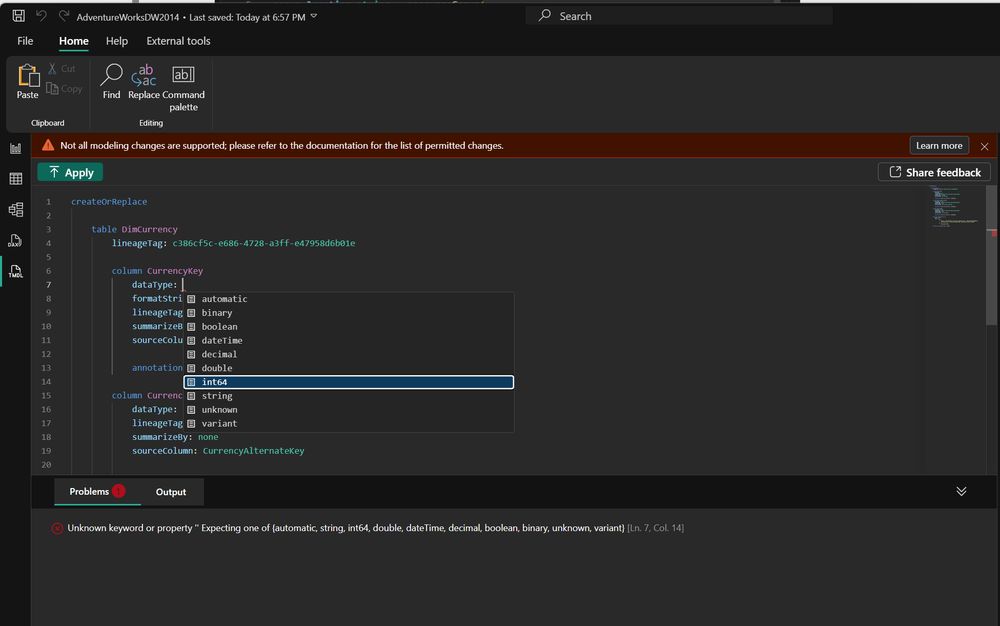Click the Search box
The height and width of the screenshot is (626, 1000).
point(679,16)
